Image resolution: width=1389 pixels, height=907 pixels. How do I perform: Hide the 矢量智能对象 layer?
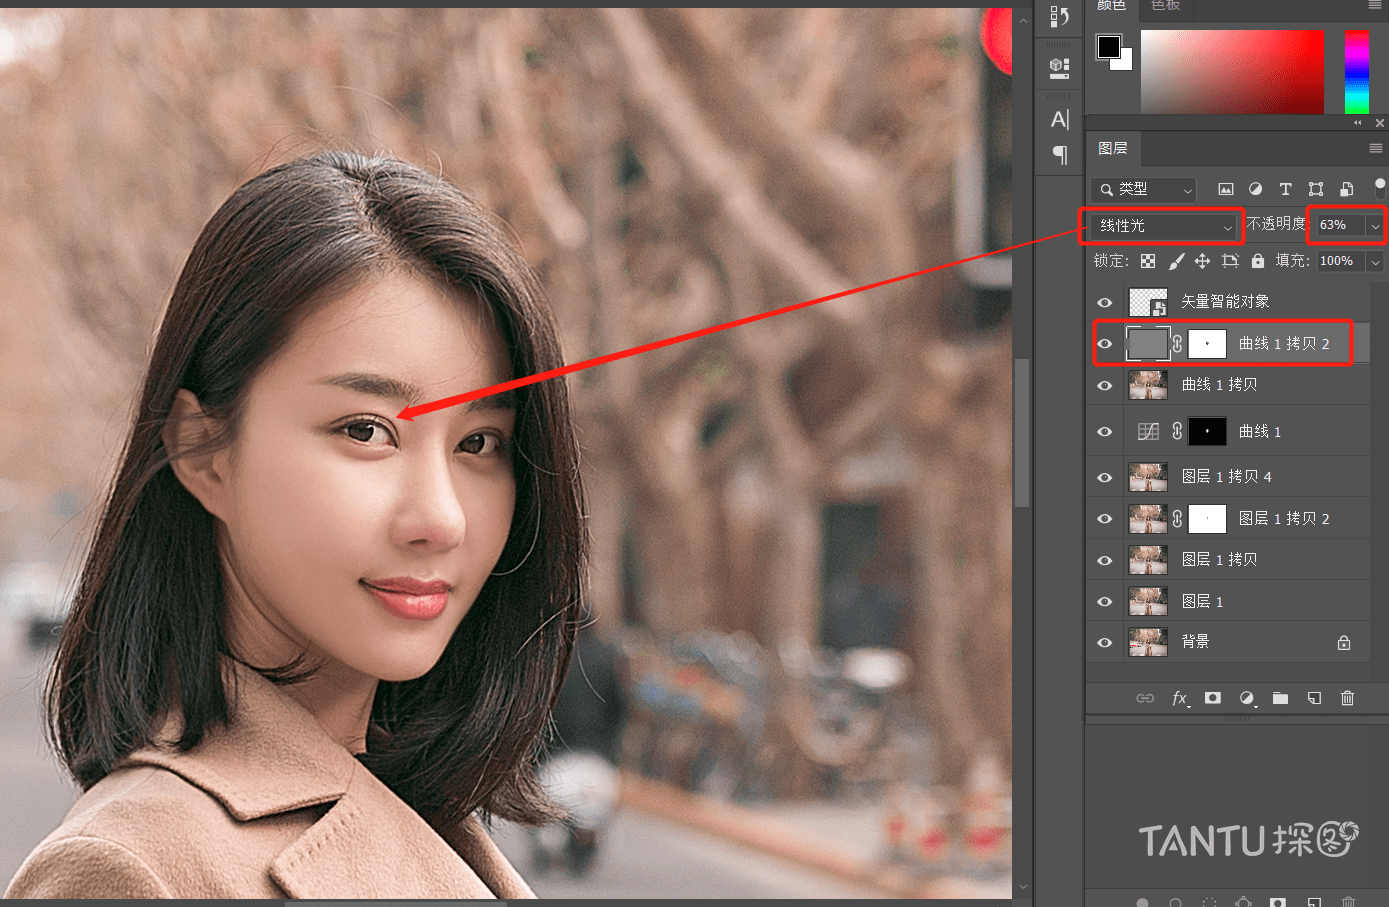click(x=1105, y=302)
